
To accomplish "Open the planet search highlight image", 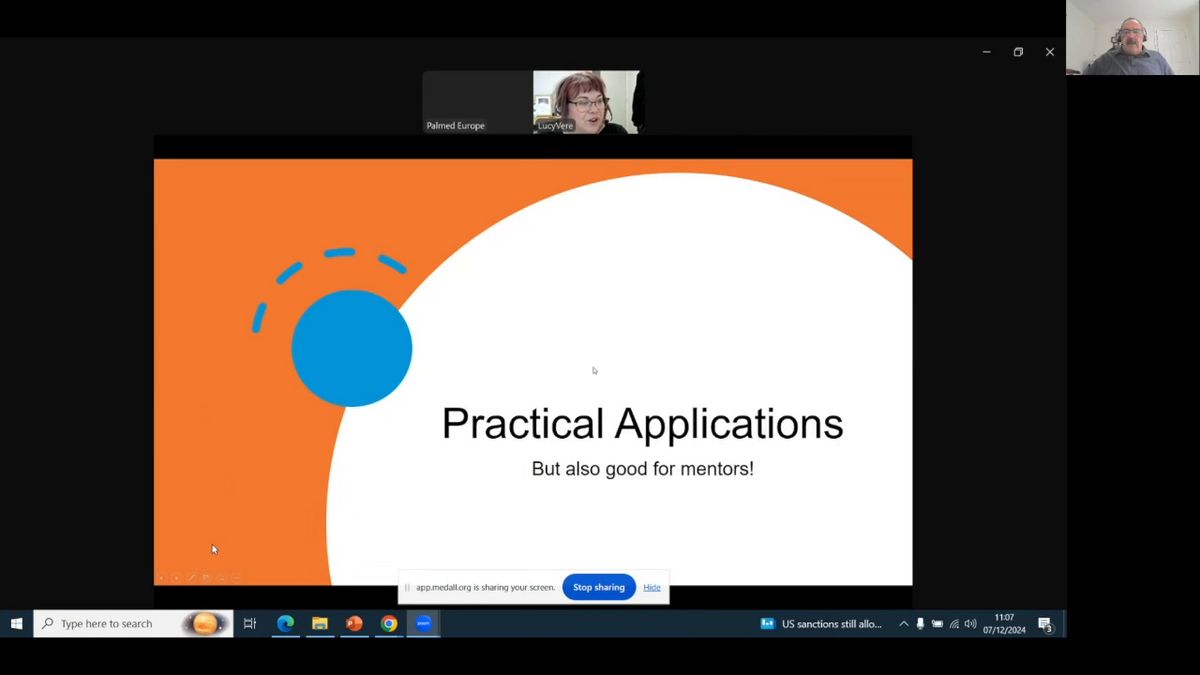I will [205, 624].
